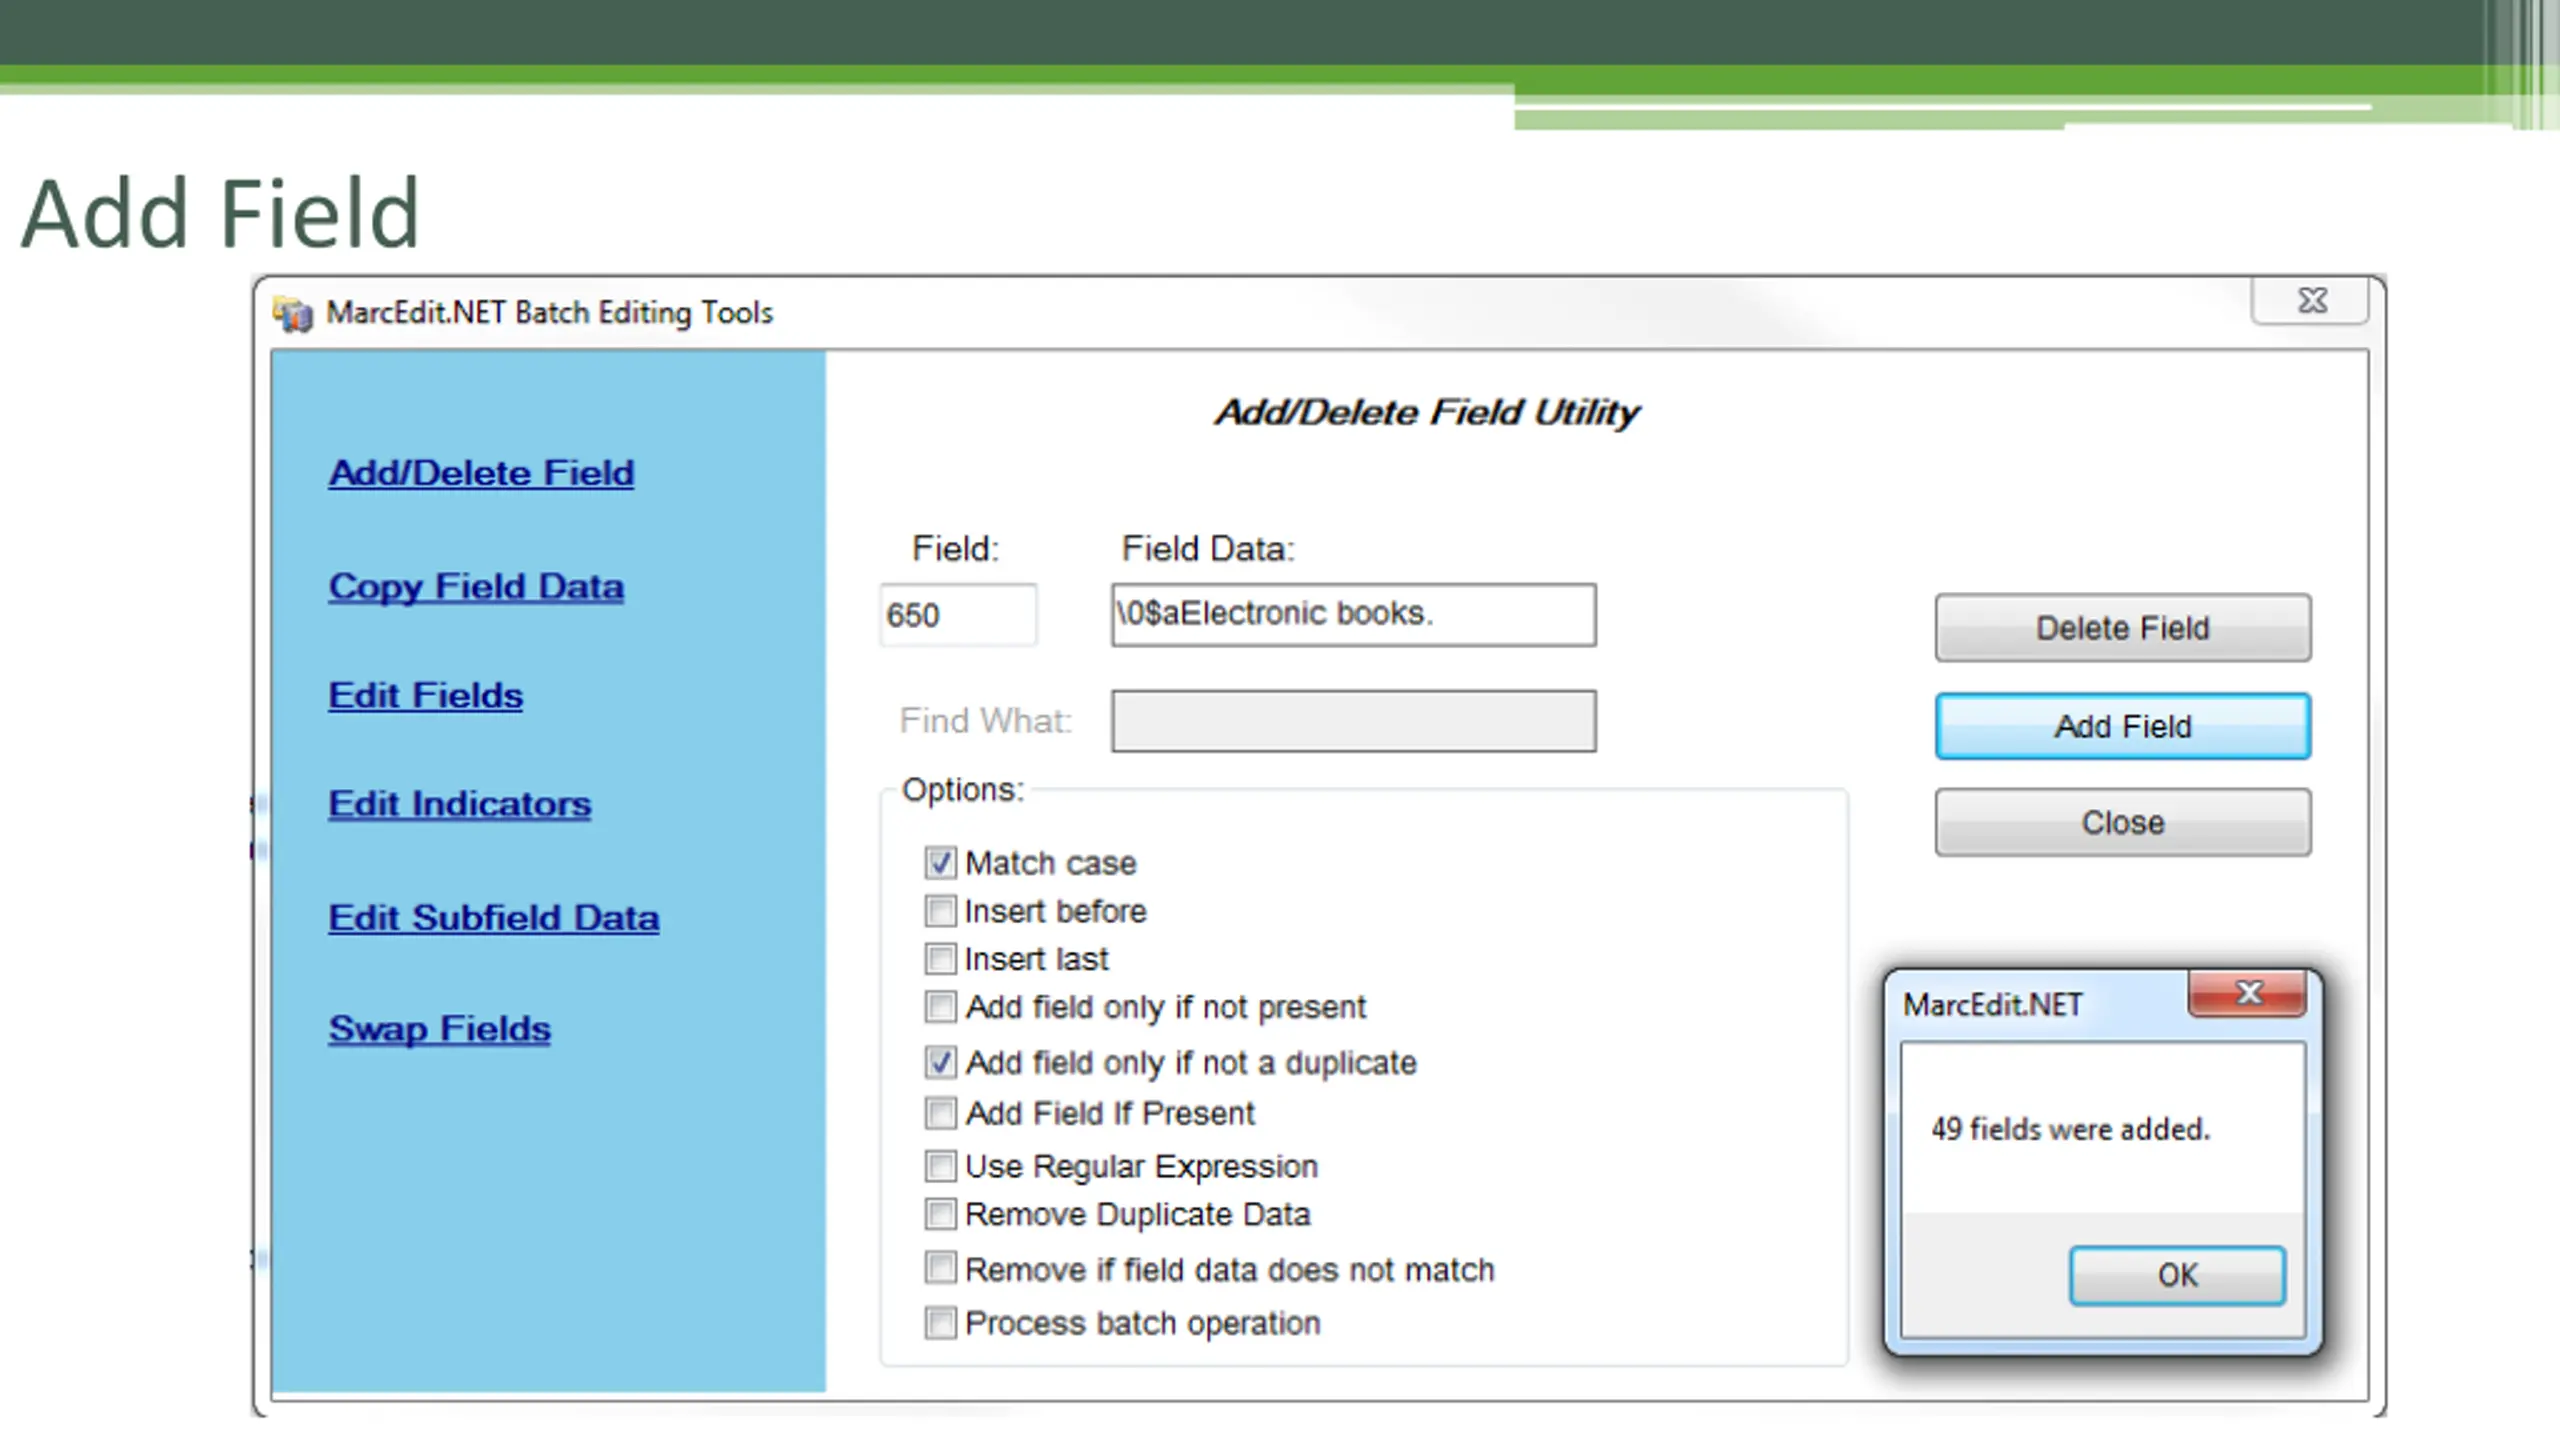Check Add field only if not present
2560x1440 pixels.
click(940, 1007)
